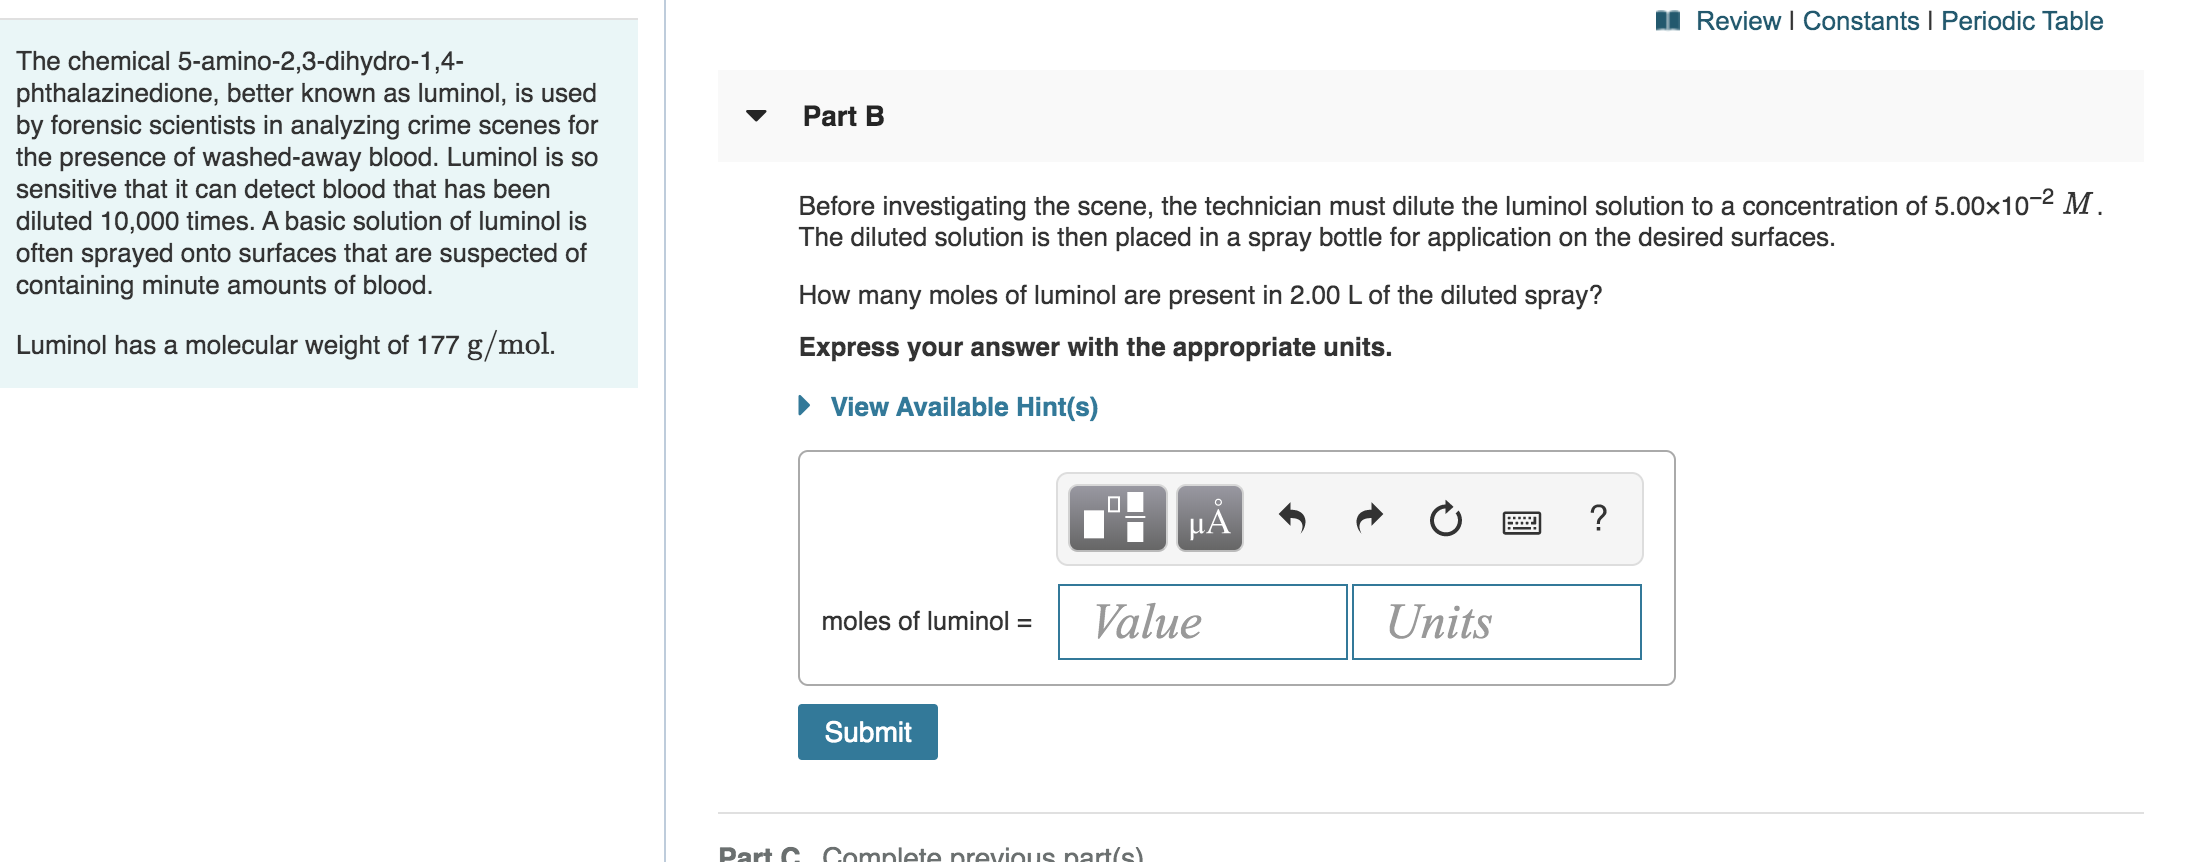Open the on-screen keyboard helper
Viewport: 2212px width, 862px height.
(x=1522, y=522)
